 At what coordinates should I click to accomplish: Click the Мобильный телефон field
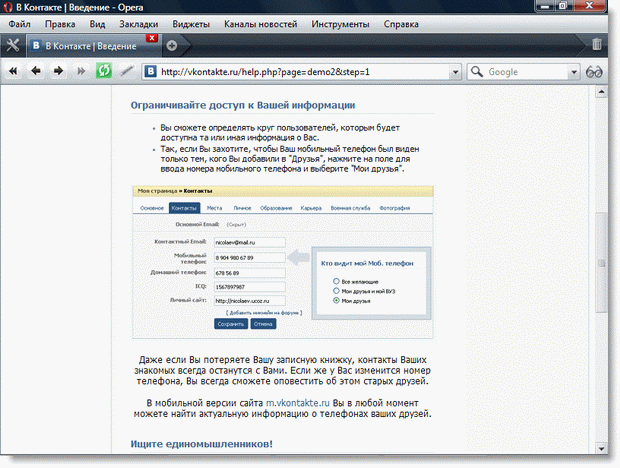pyautogui.click(x=250, y=258)
